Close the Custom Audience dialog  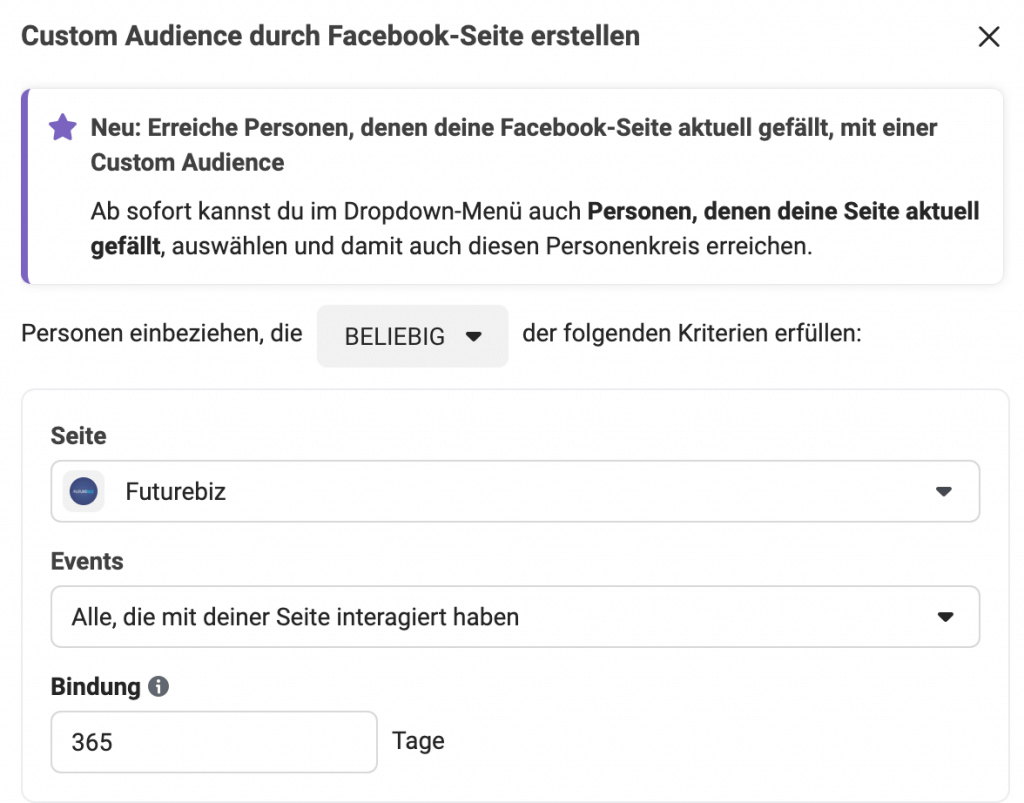point(989,37)
